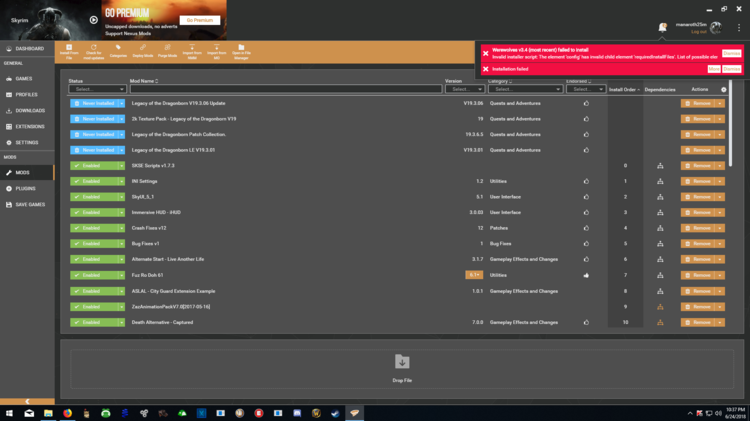This screenshot has height=421, width=750.
Task: Import from NMM toolbar icon
Action: coord(192,52)
